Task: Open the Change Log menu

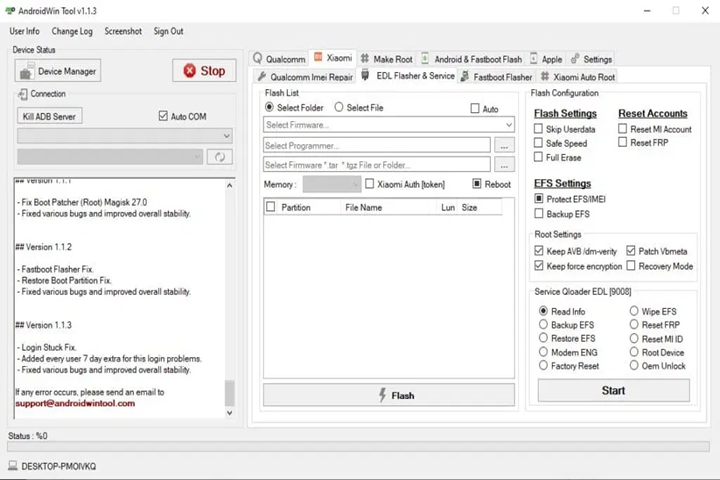Action: 72,31
